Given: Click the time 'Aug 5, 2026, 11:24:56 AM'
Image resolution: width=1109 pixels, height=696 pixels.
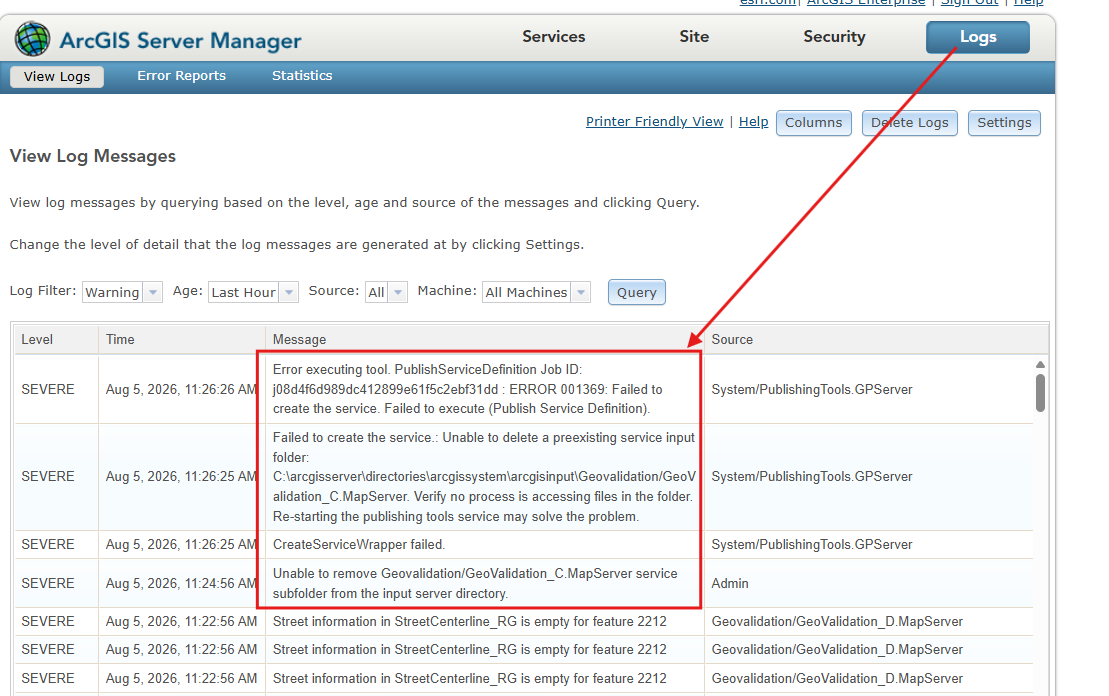Looking at the screenshot, I should coord(181,584).
